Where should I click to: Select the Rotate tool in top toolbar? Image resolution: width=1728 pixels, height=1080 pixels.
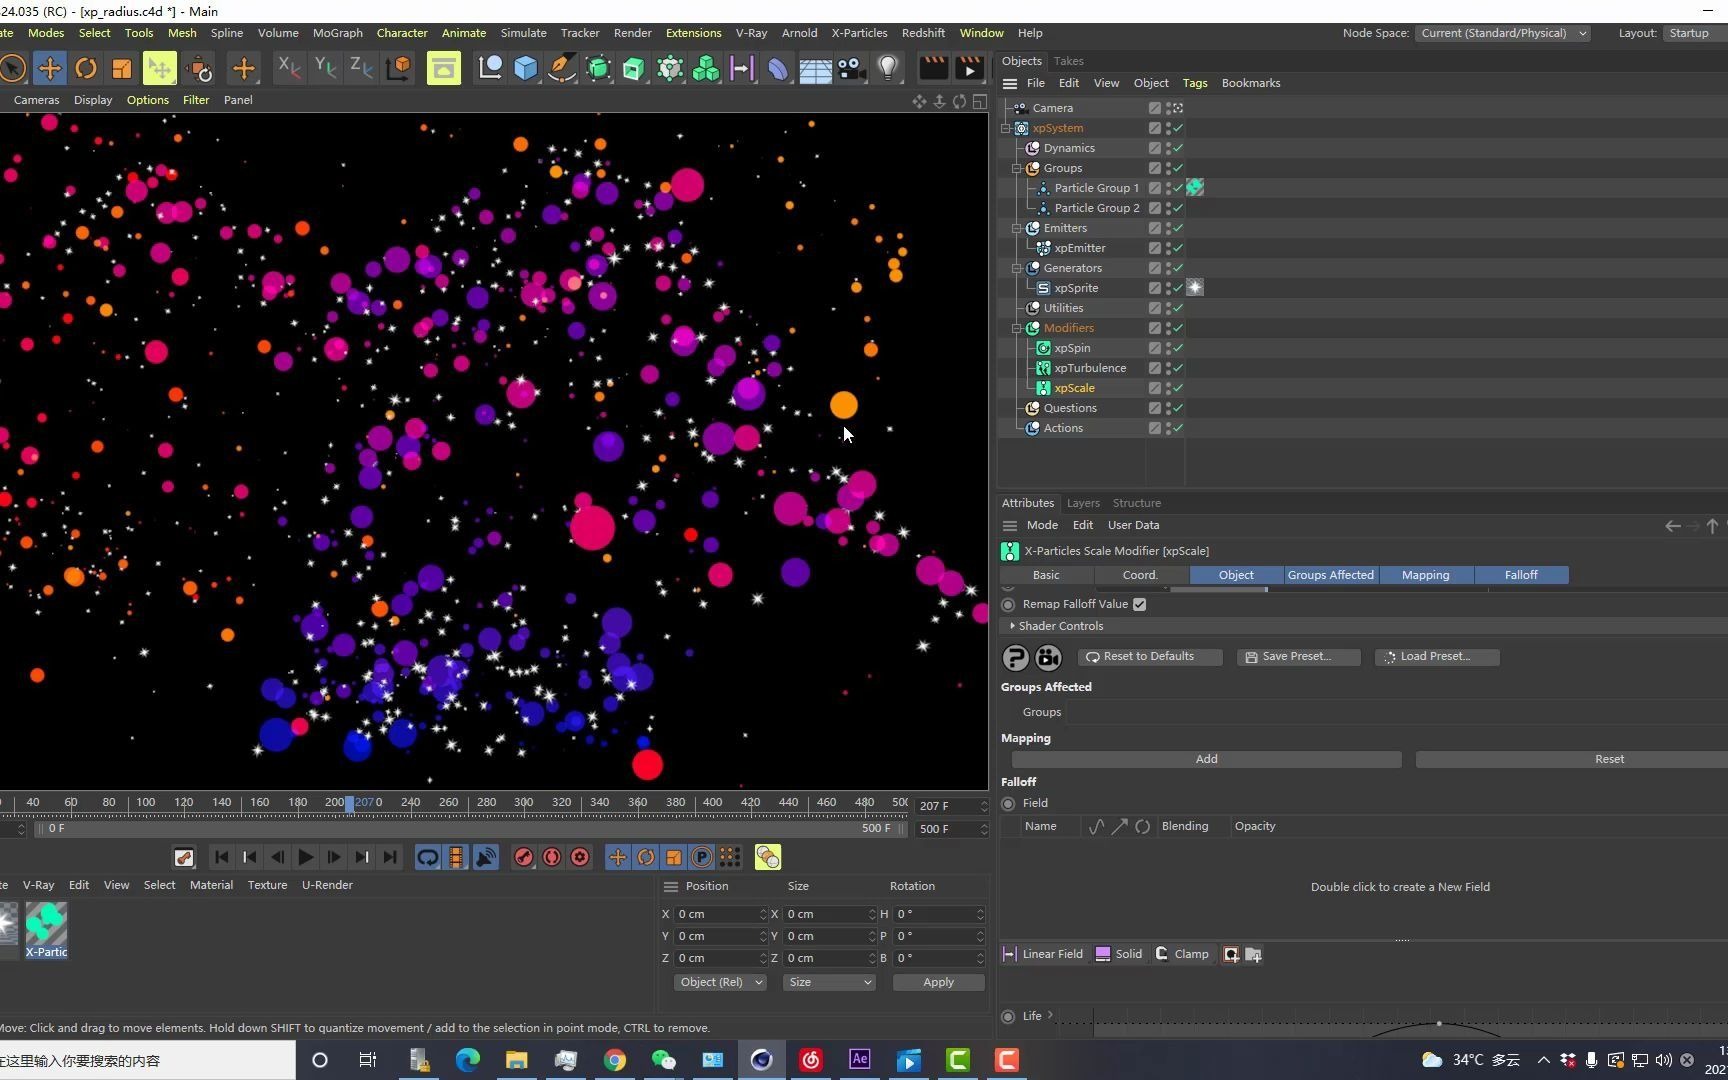[x=86, y=69]
